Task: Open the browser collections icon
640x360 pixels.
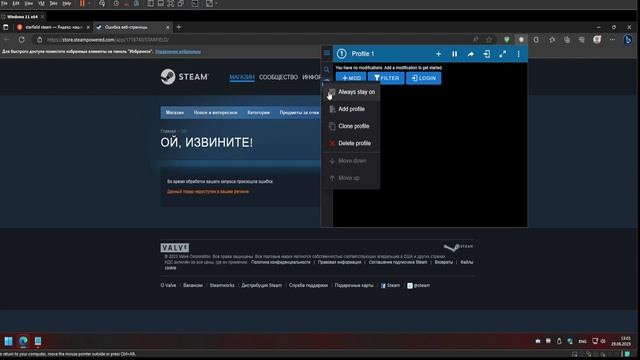Action: (567, 40)
